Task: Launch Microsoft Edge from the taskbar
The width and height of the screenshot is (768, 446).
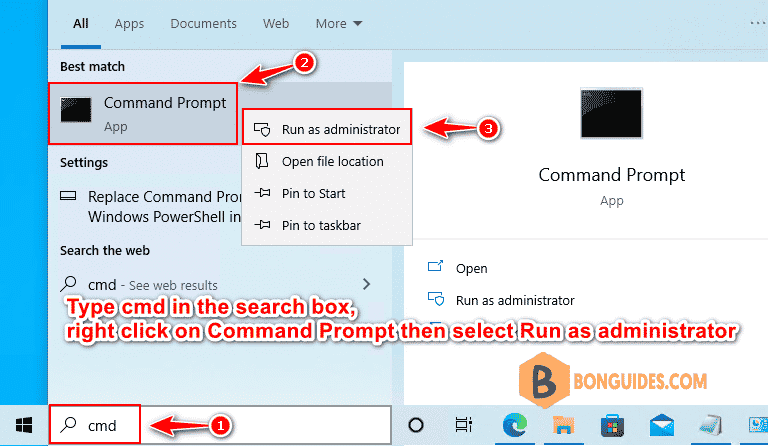Action: point(514,424)
